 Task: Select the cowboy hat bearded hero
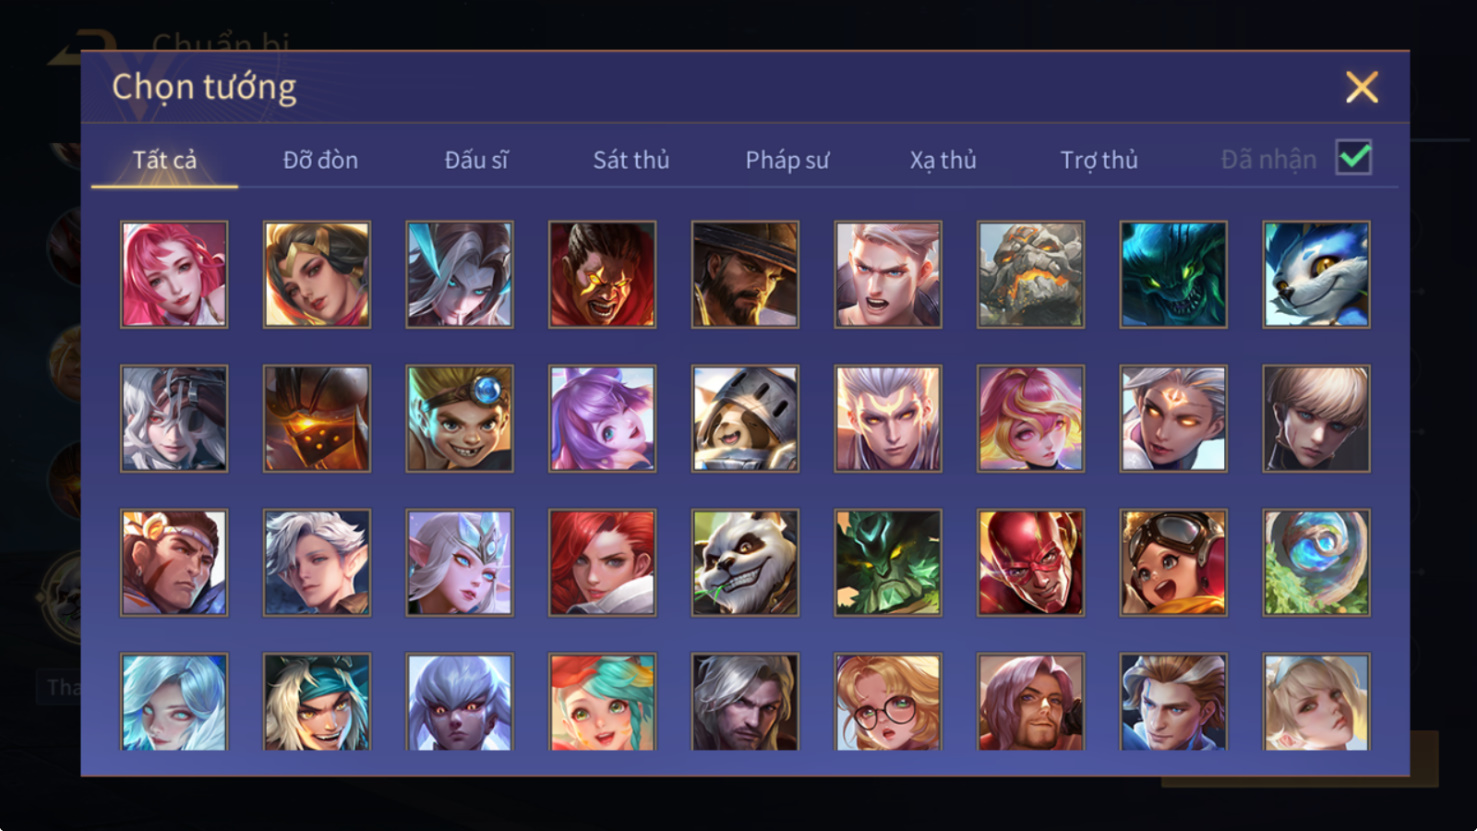[745, 275]
